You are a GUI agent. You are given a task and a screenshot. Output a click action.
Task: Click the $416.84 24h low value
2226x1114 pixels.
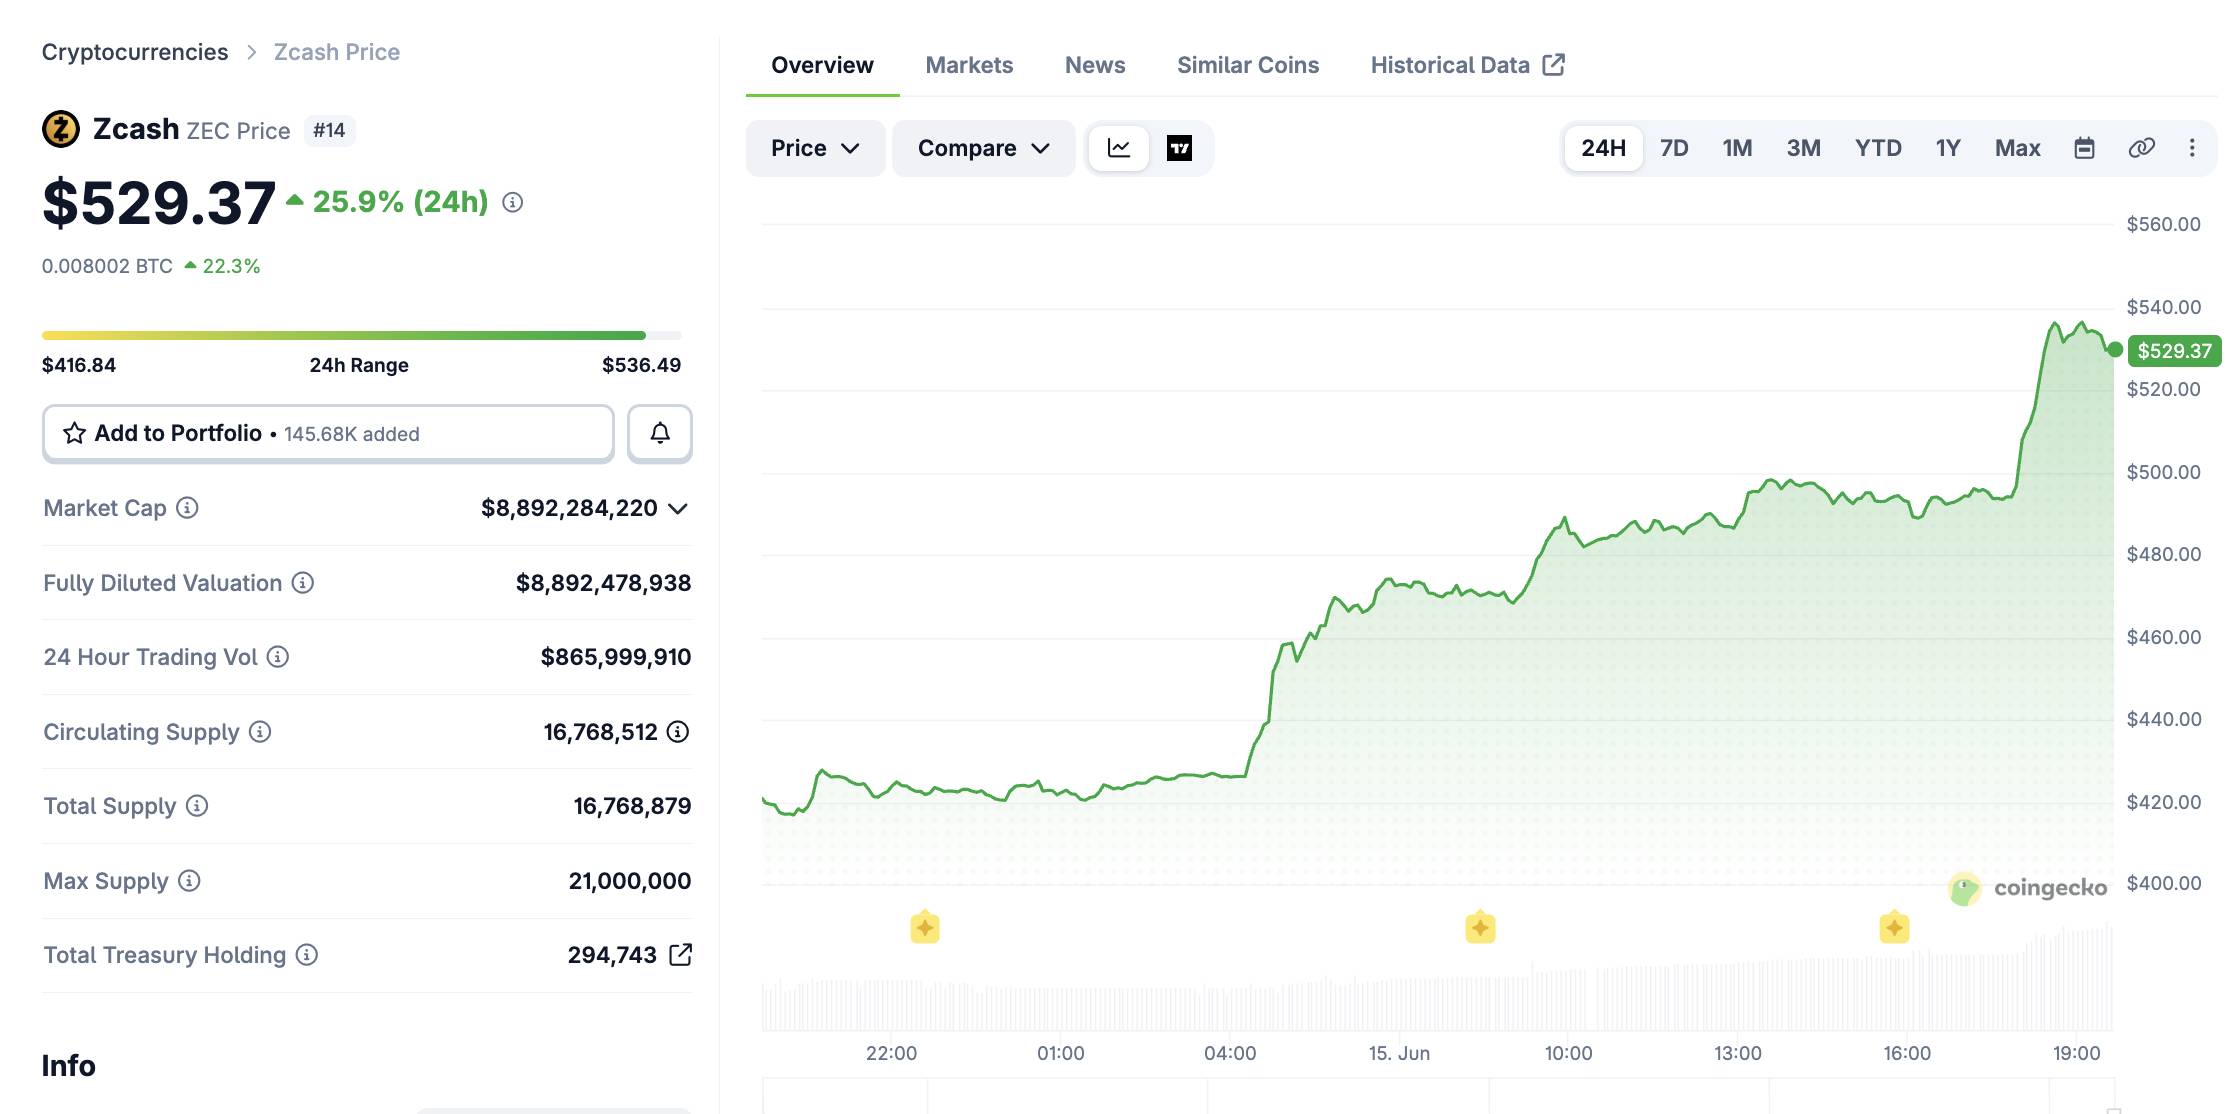pyautogui.click(x=79, y=365)
